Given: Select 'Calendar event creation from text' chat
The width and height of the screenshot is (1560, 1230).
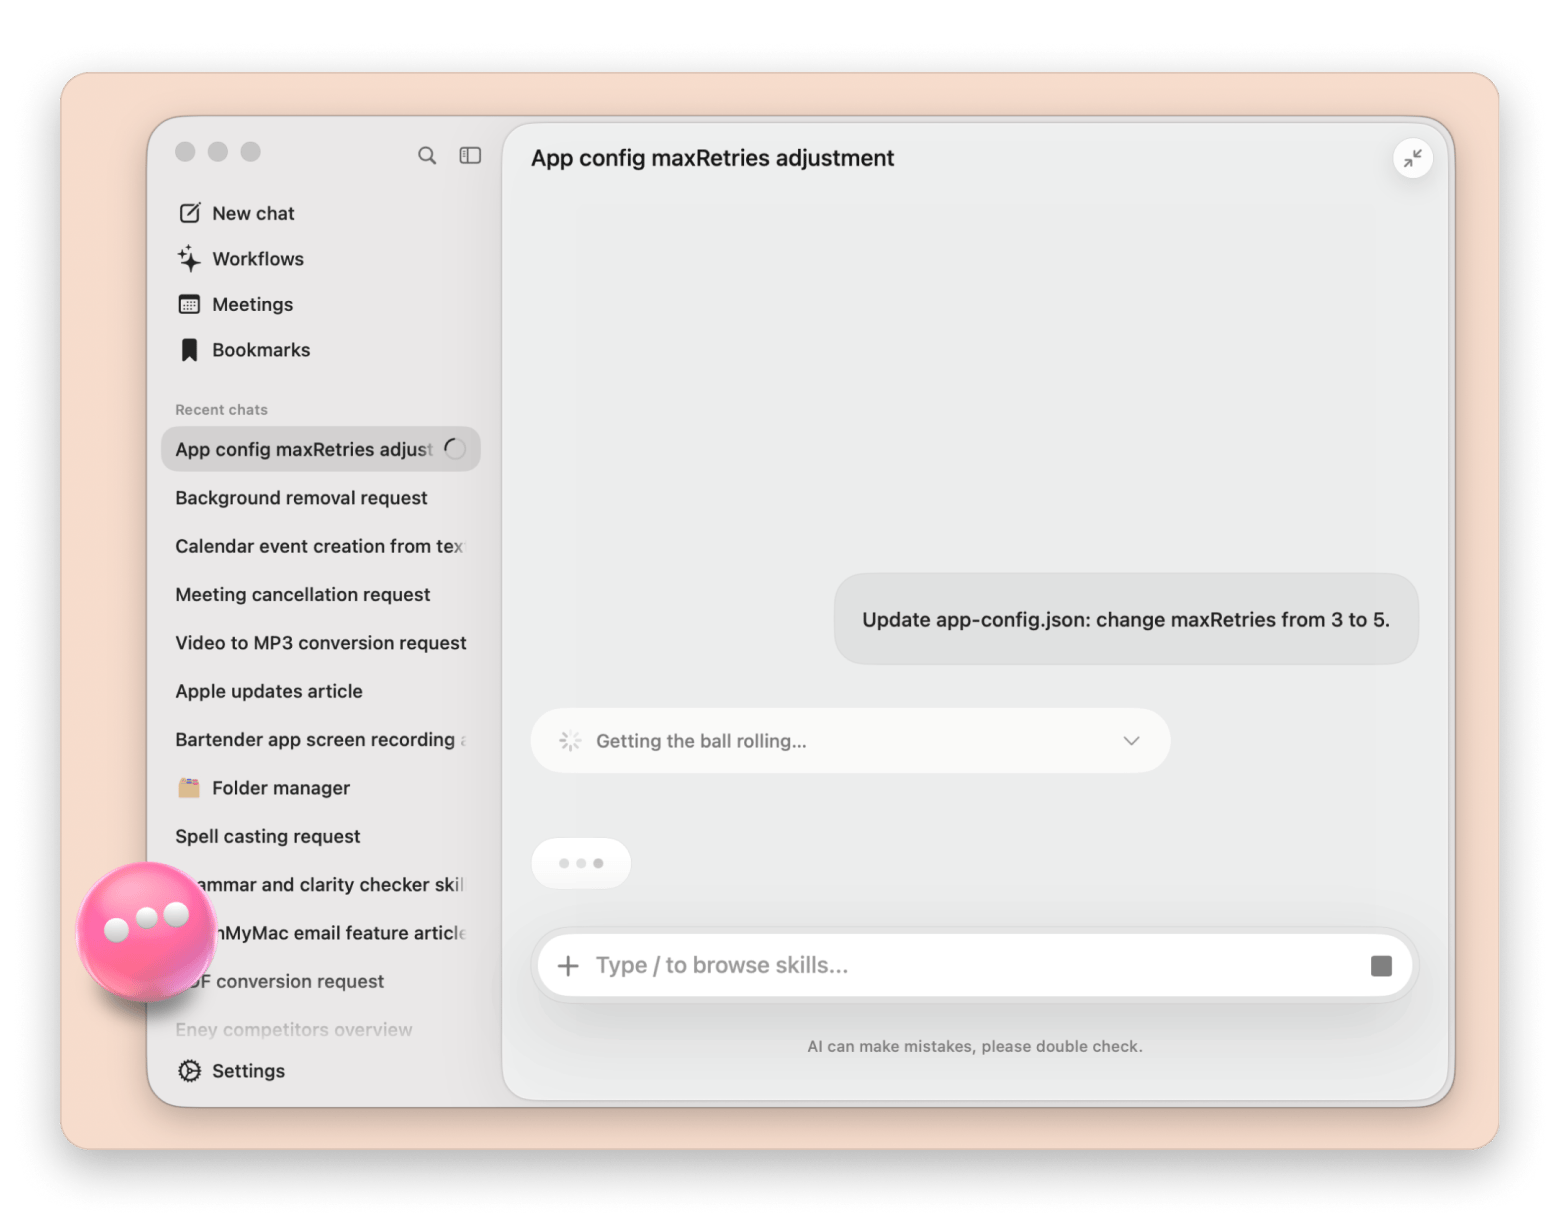Looking at the screenshot, I should pyautogui.click(x=320, y=546).
